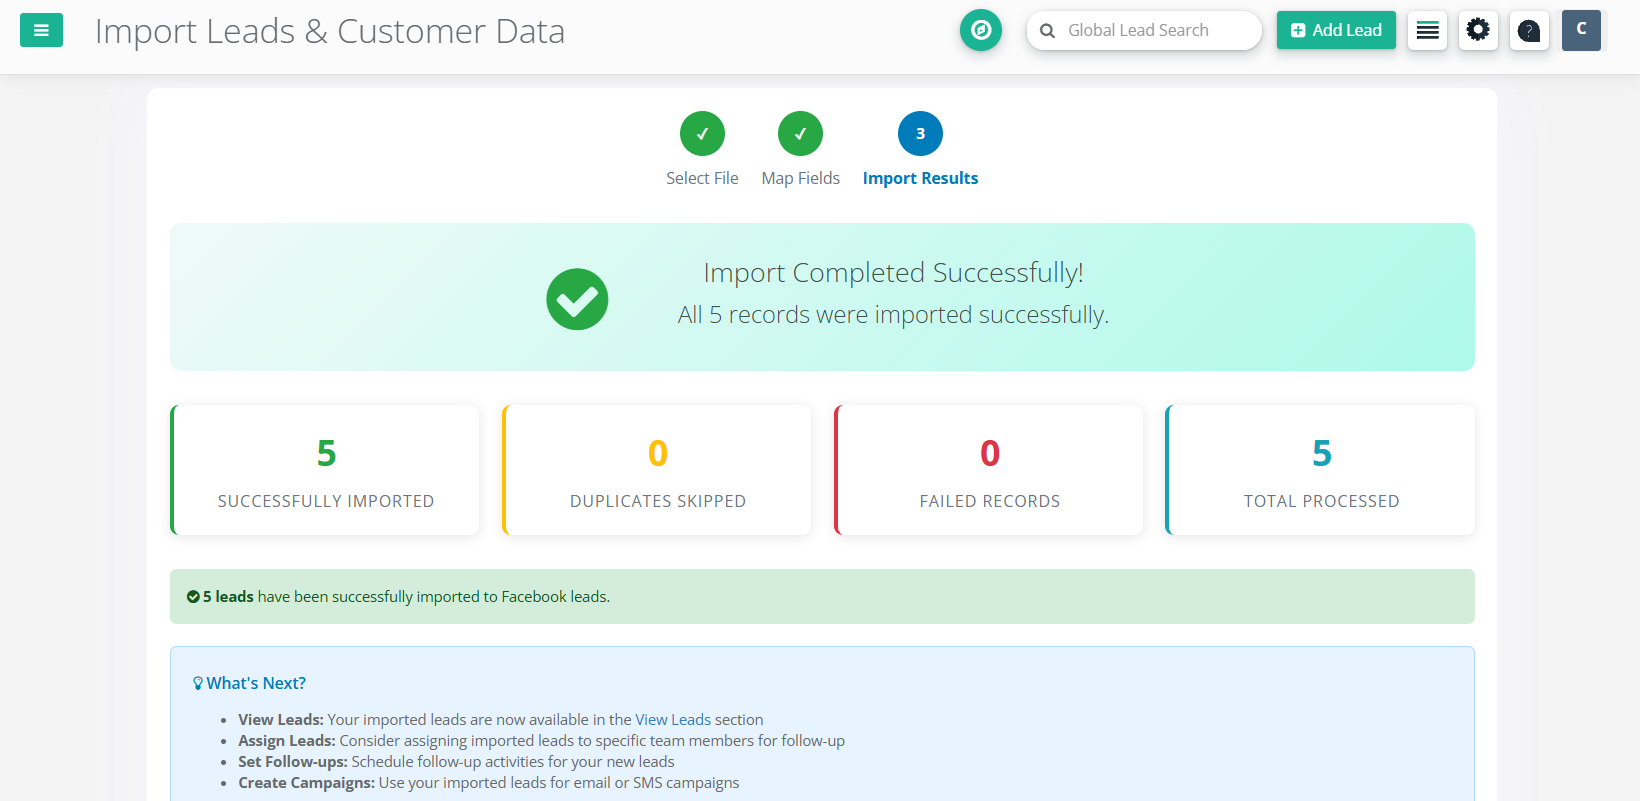The image size is (1640, 801).
Task: Click the Failed Records stat card
Action: point(989,470)
